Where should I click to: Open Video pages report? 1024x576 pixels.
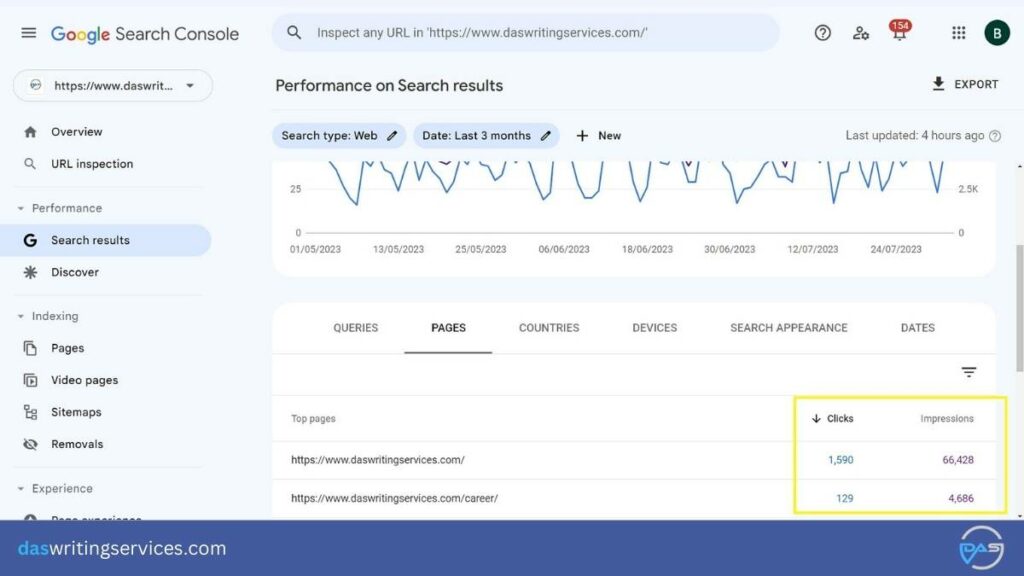click(x=85, y=380)
